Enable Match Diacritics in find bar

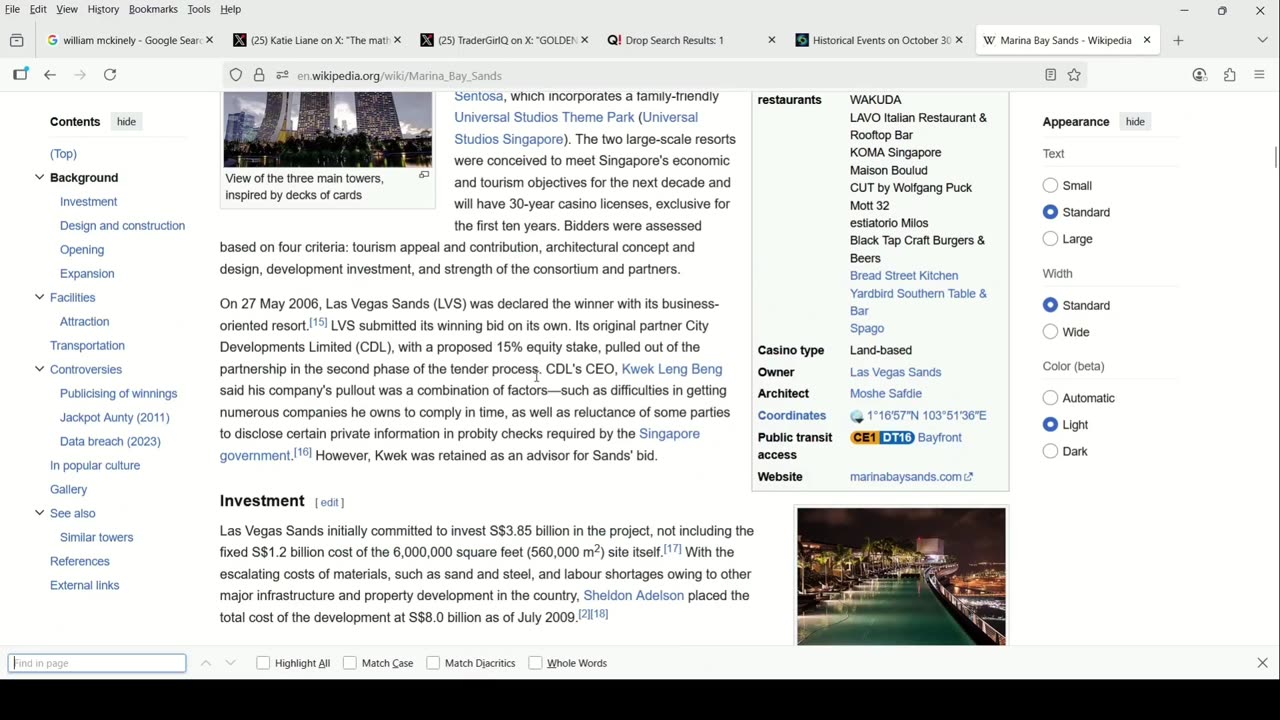(433, 663)
